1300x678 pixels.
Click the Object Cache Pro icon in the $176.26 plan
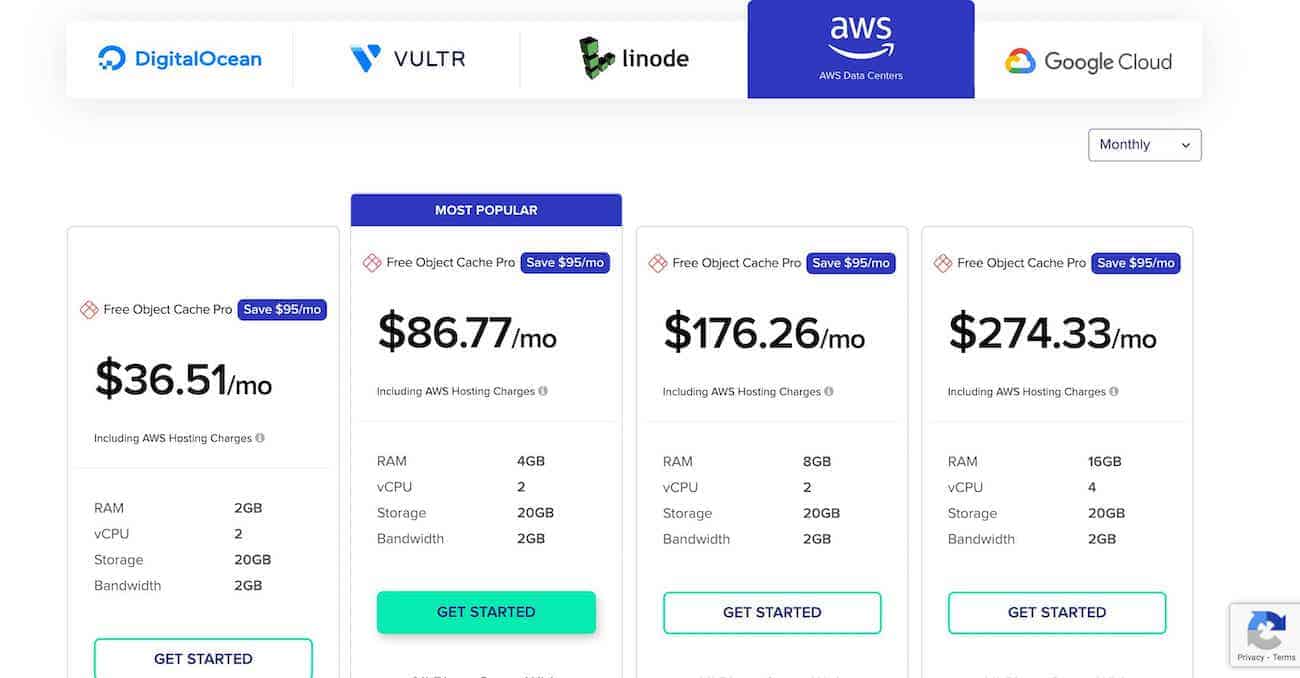(x=658, y=263)
